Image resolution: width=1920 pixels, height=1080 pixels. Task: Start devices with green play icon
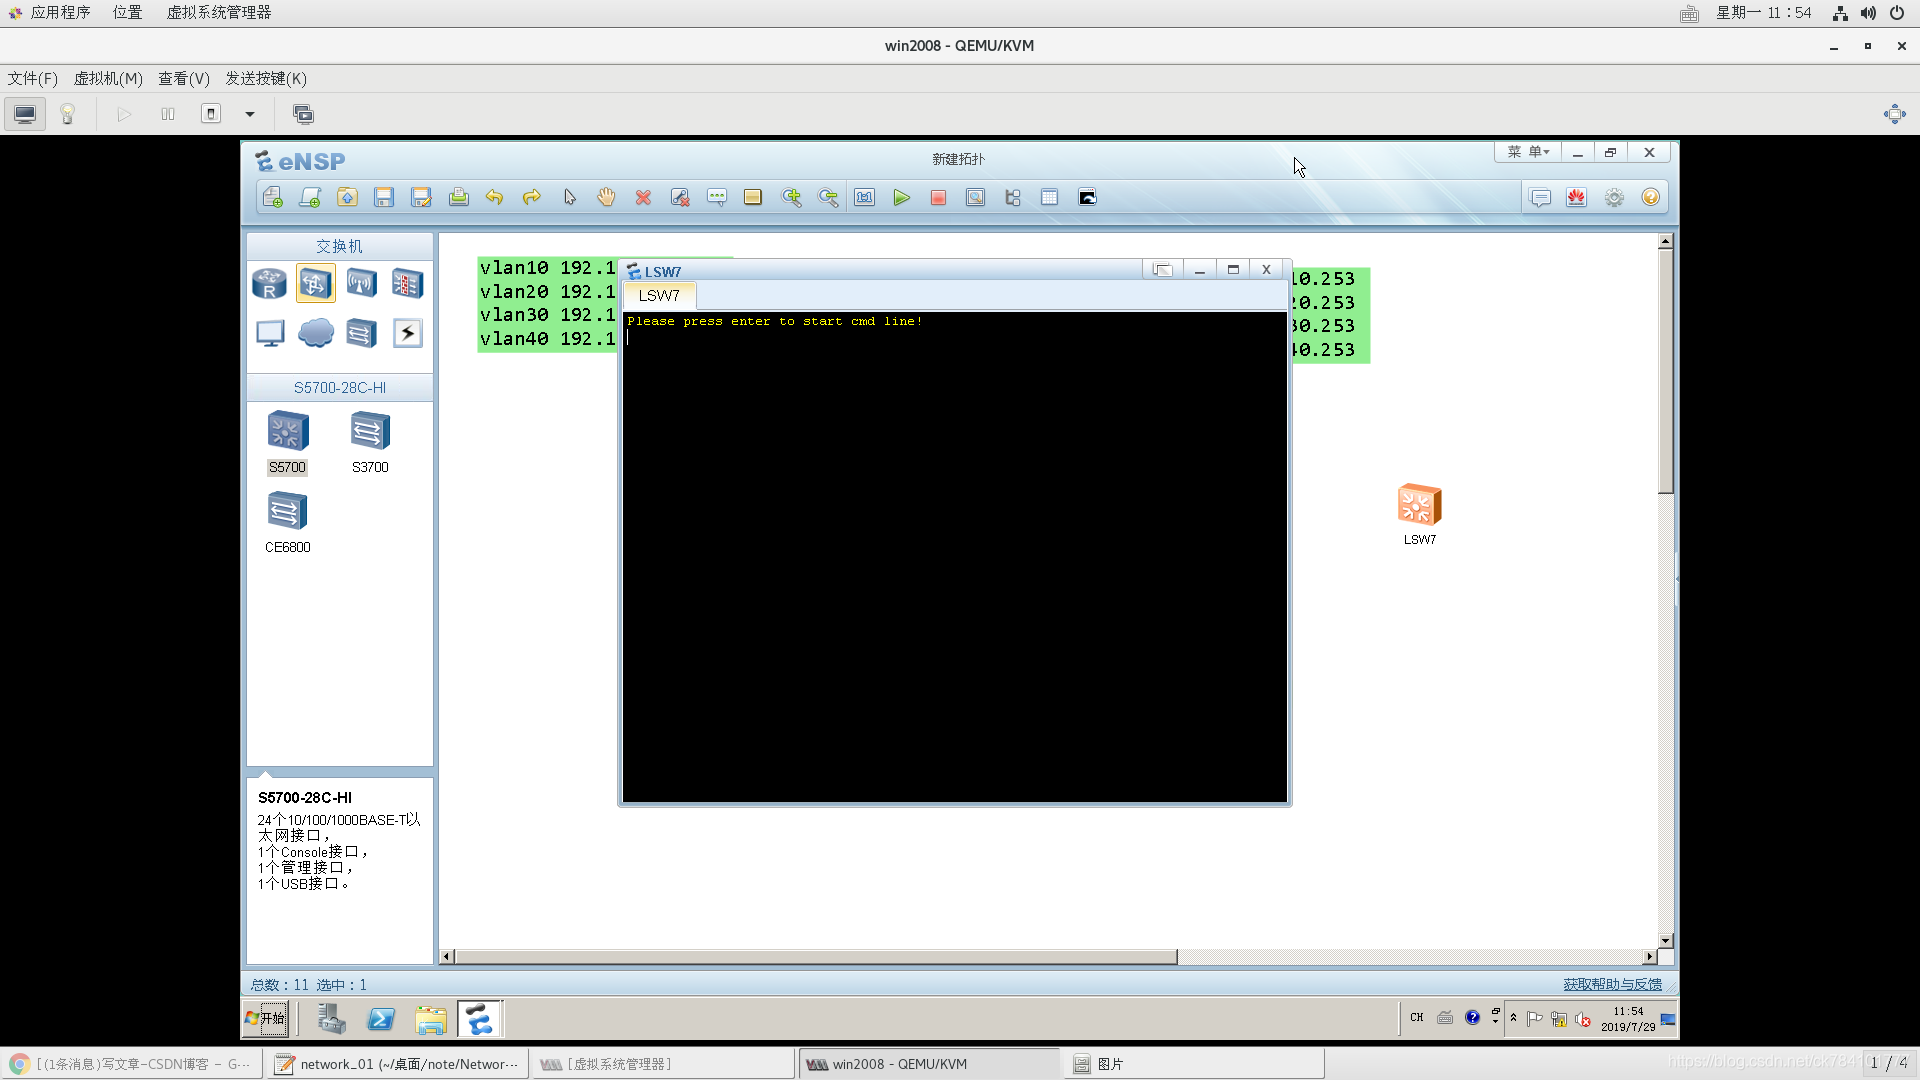[901, 198]
